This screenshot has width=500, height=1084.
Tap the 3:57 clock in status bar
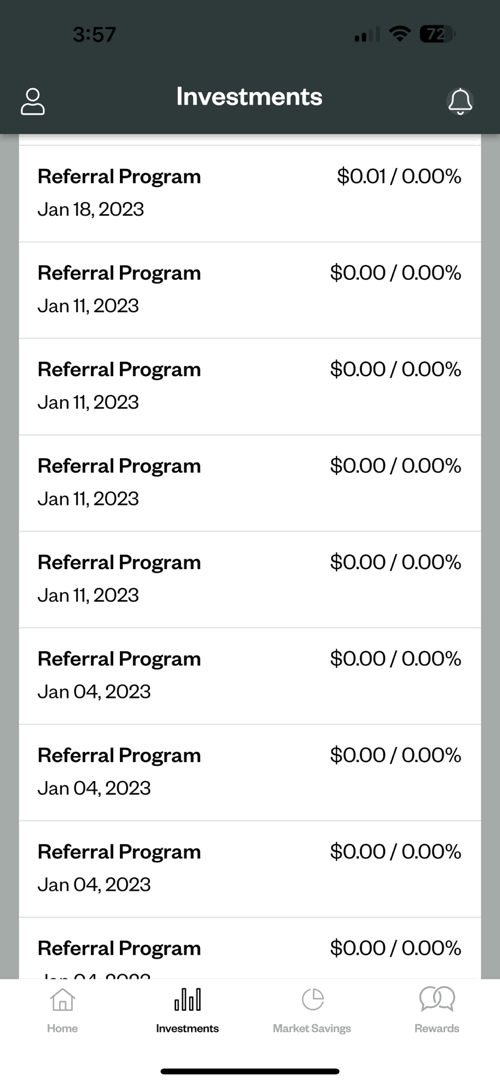click(94, 34)
